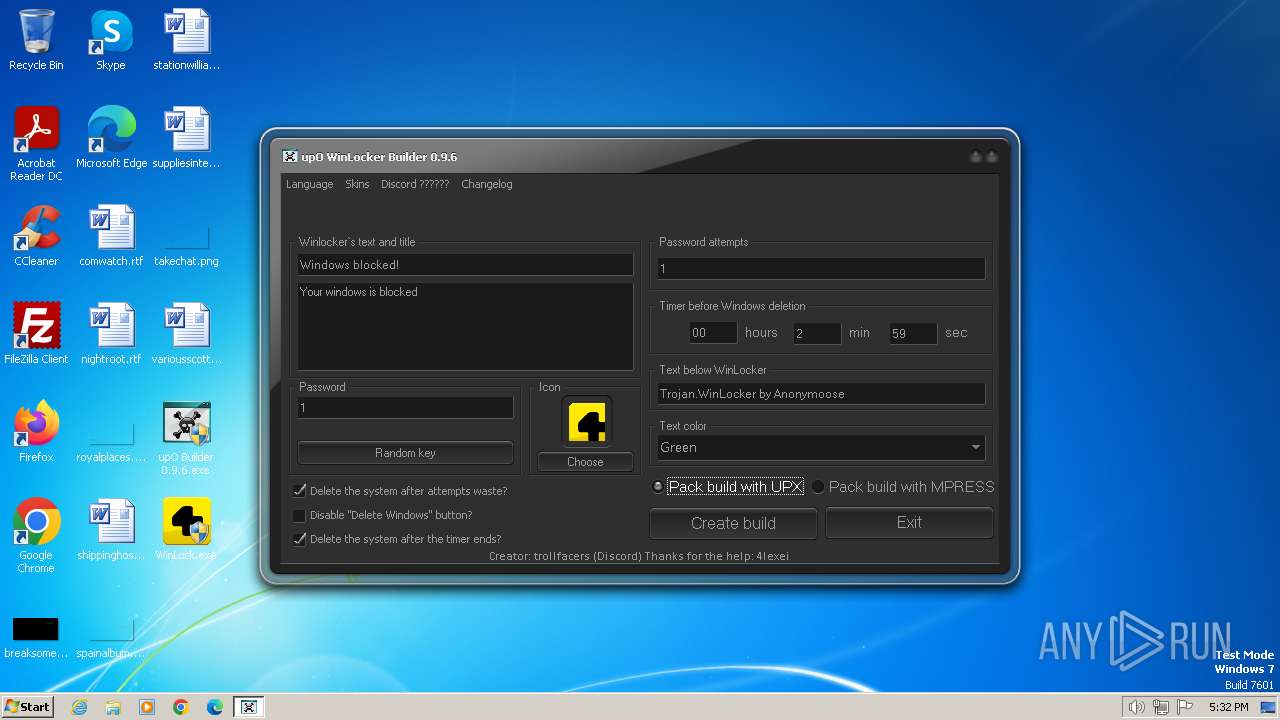This screenshot has height=720, width=1280.
Task: Click the timer seconds field
Action: [913, 333]
